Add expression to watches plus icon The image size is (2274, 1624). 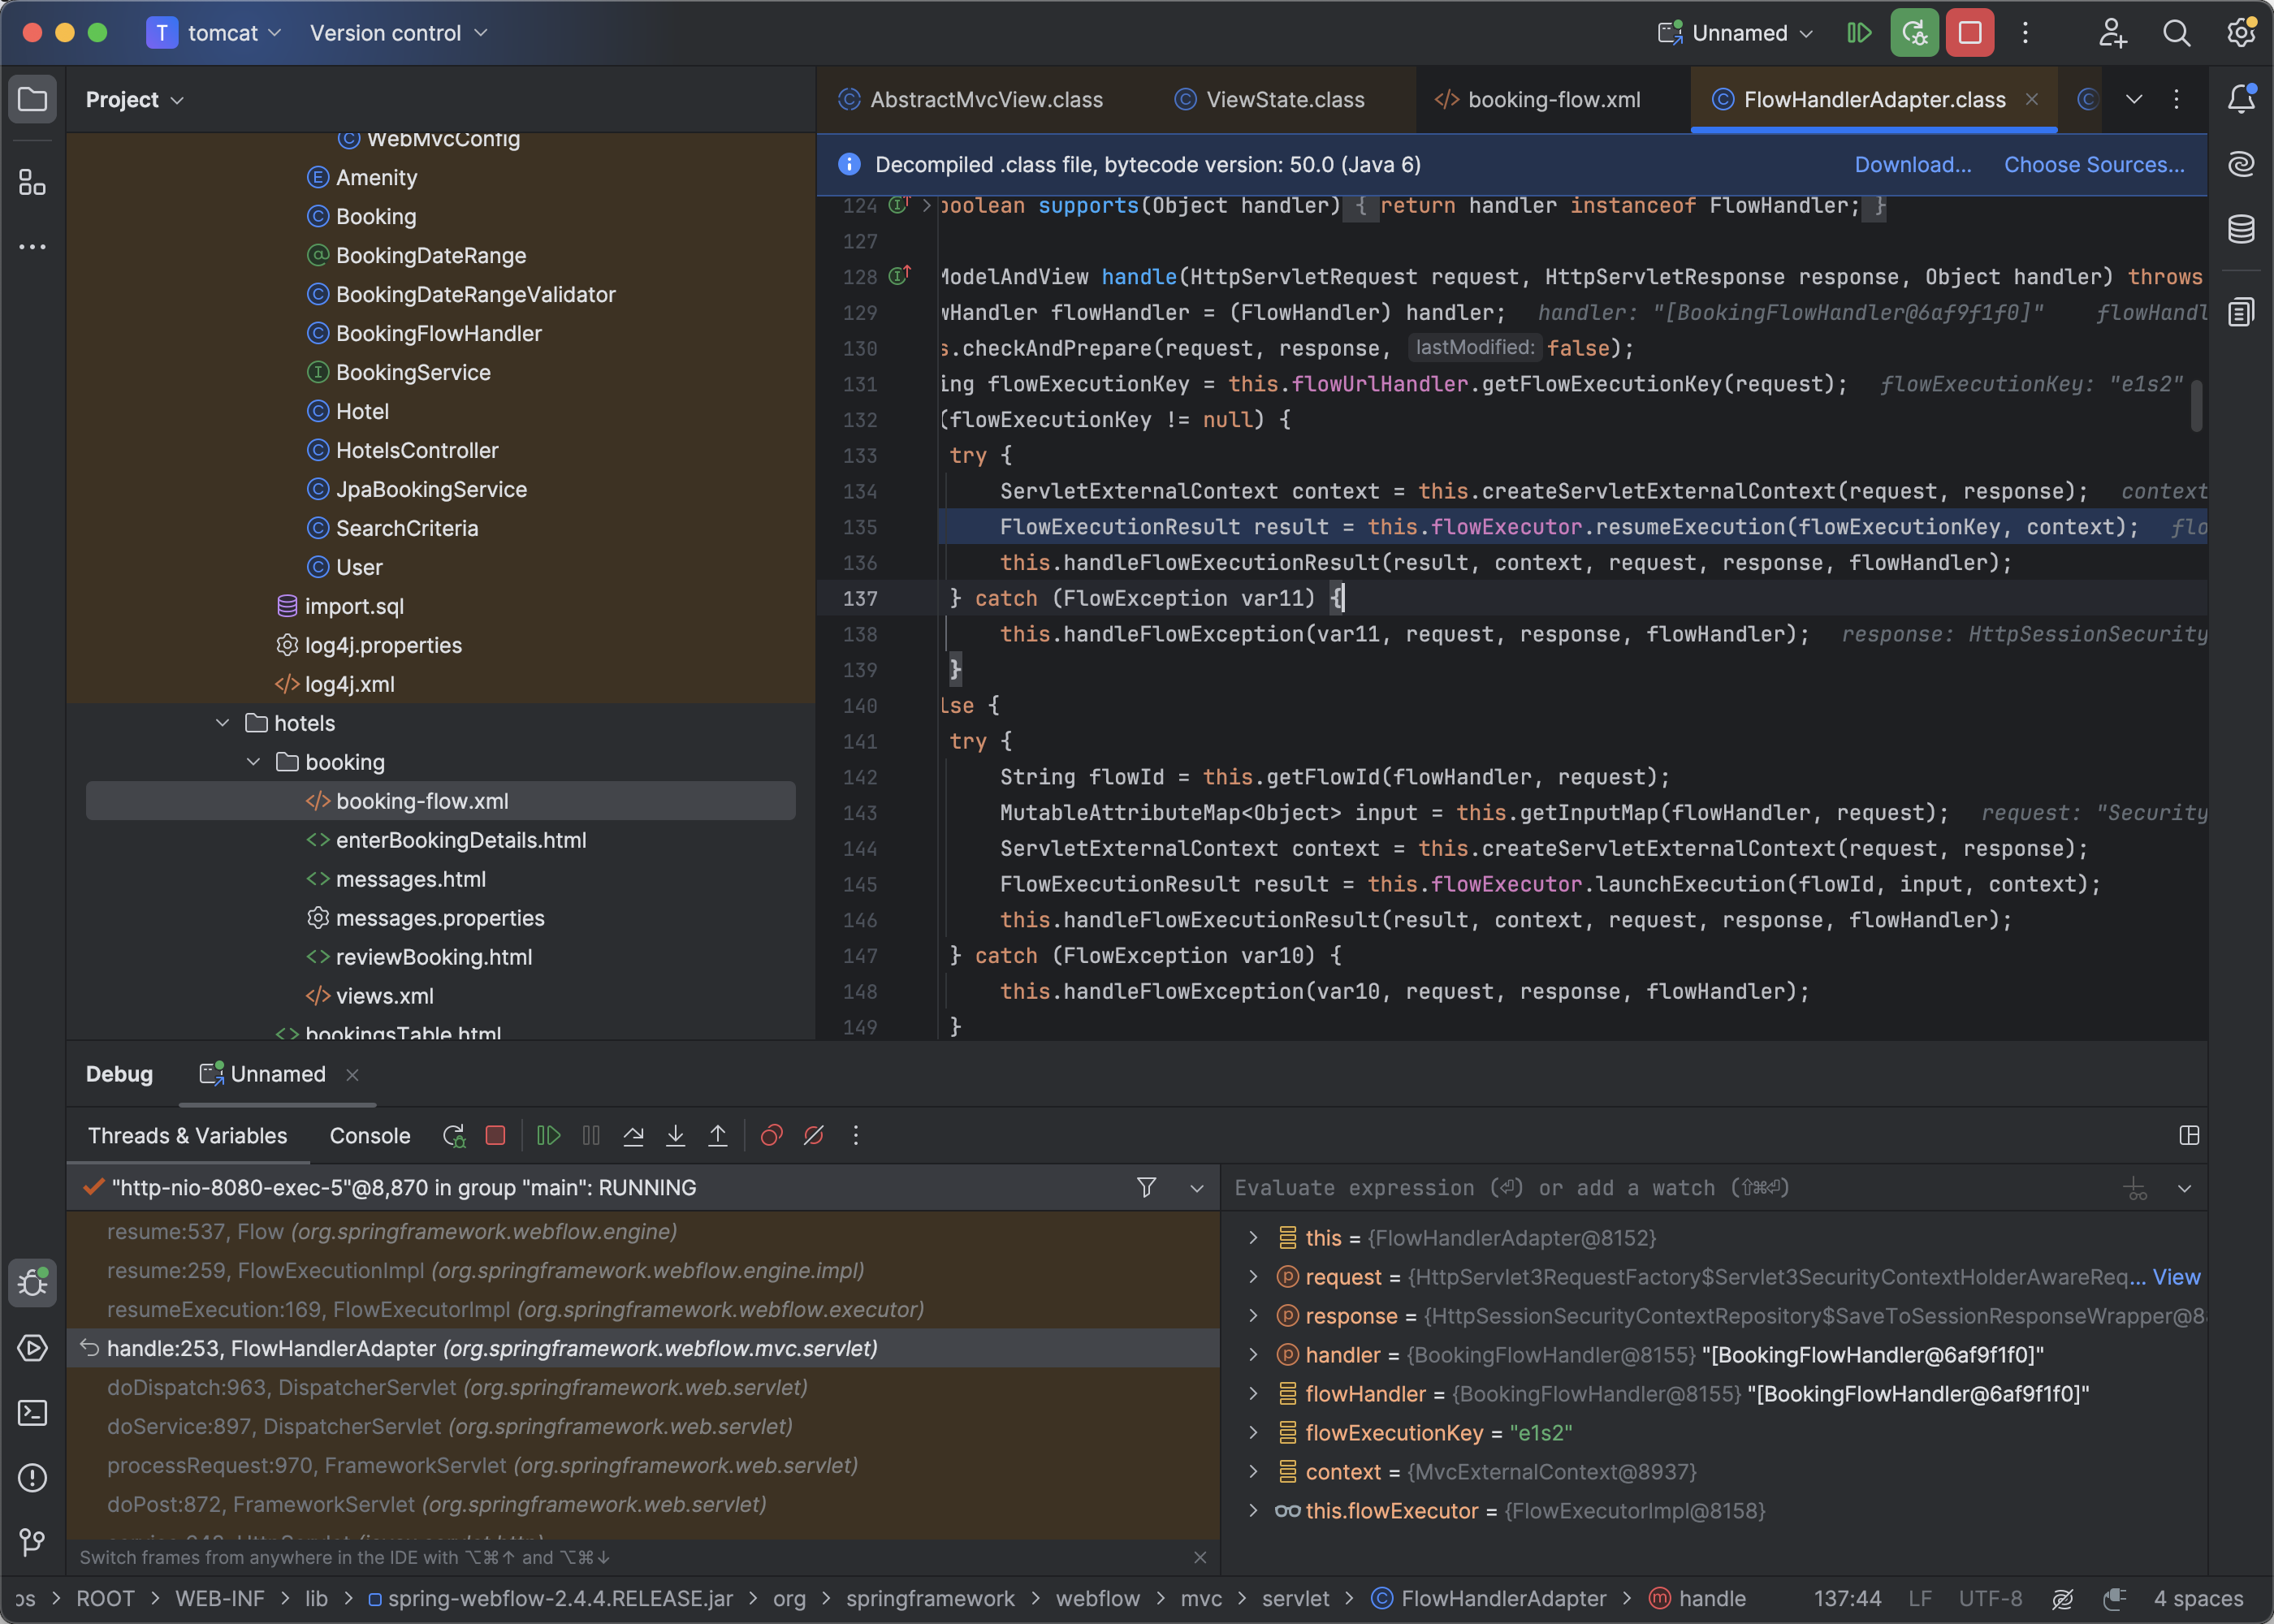click(x=2135, y=1189)
